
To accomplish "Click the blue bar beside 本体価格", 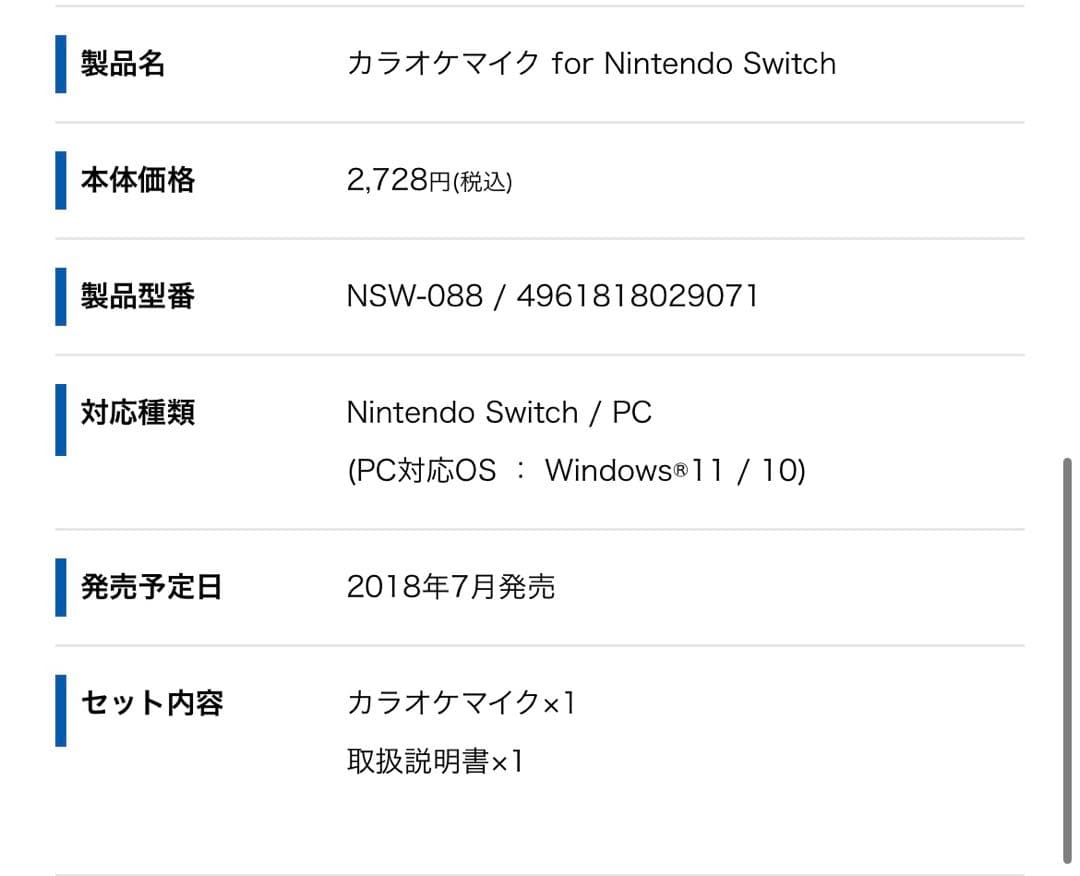I will click(x=61, y=181).
